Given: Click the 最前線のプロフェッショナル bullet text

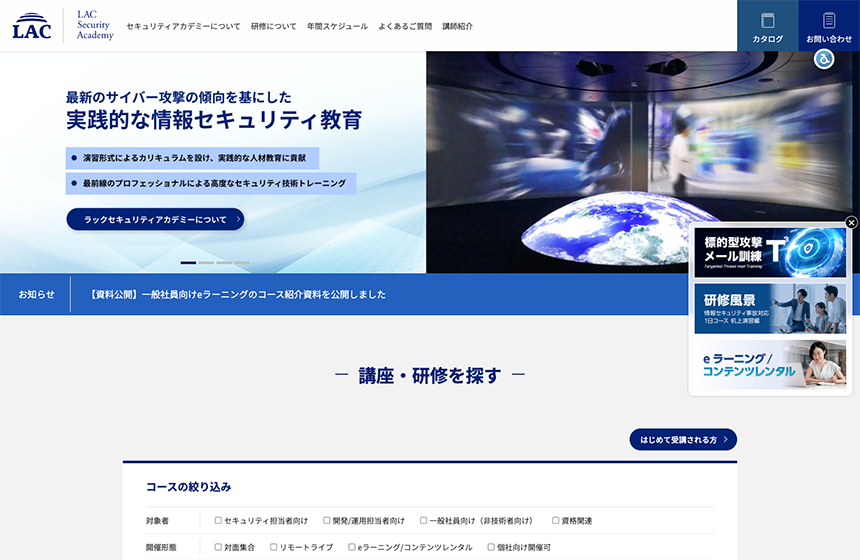Looking at the screenshot, I should click(214, 183).
